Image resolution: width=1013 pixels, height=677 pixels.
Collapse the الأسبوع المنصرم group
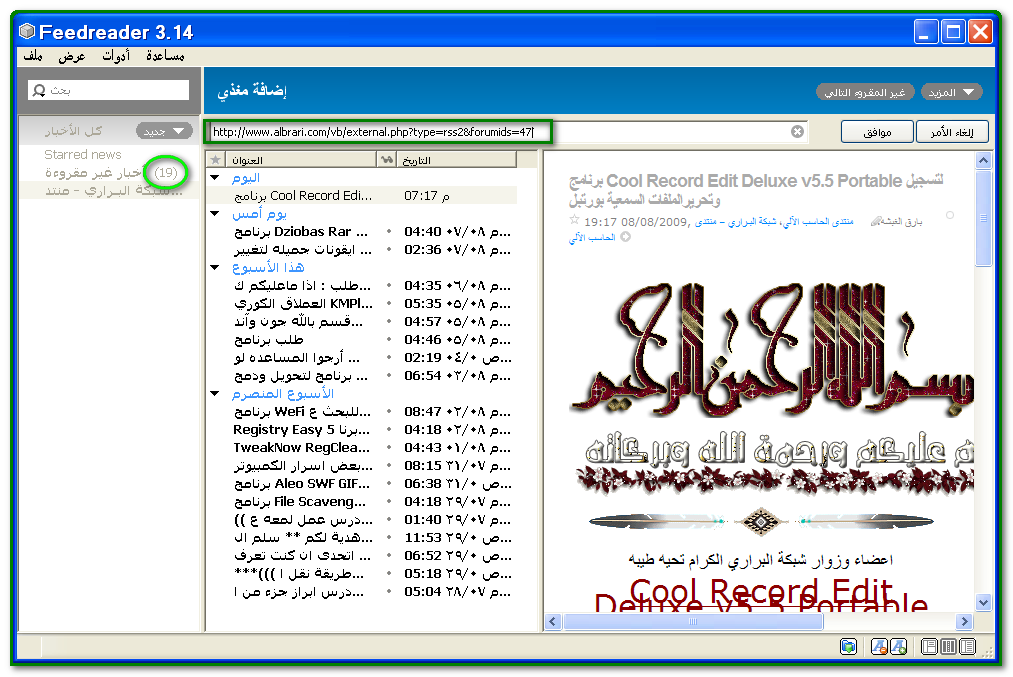[215, 393]
